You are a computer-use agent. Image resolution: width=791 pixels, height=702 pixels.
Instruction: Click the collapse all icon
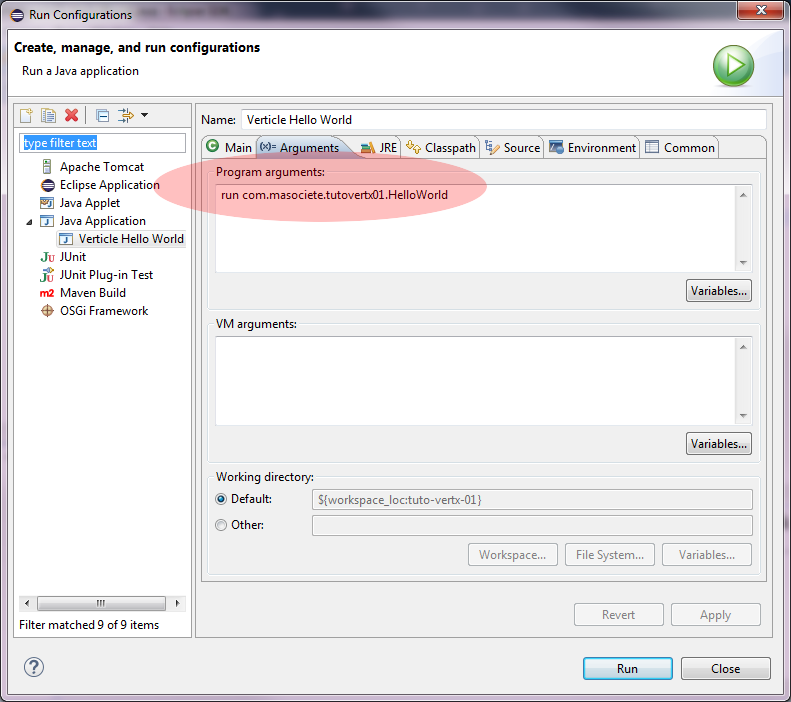[102, 115]
